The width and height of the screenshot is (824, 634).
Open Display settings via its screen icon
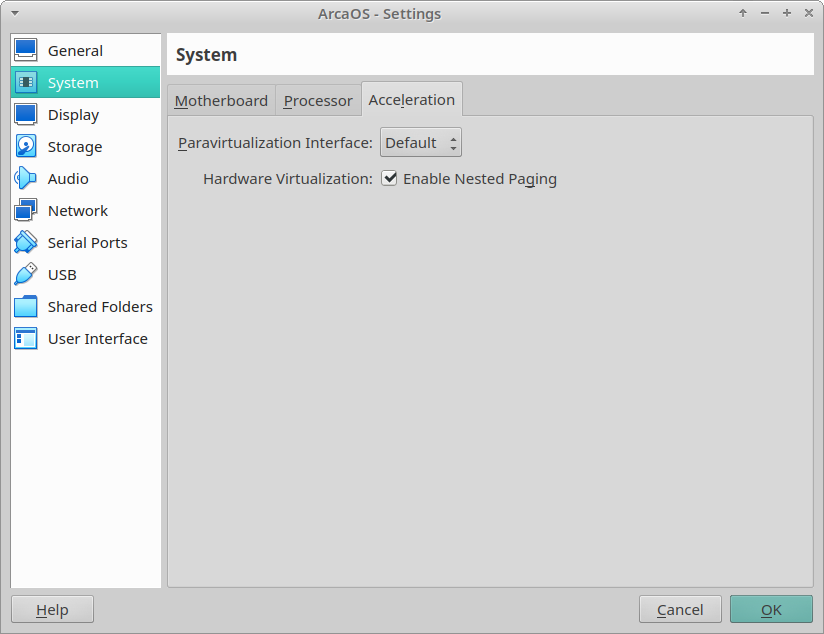point(26,115)
